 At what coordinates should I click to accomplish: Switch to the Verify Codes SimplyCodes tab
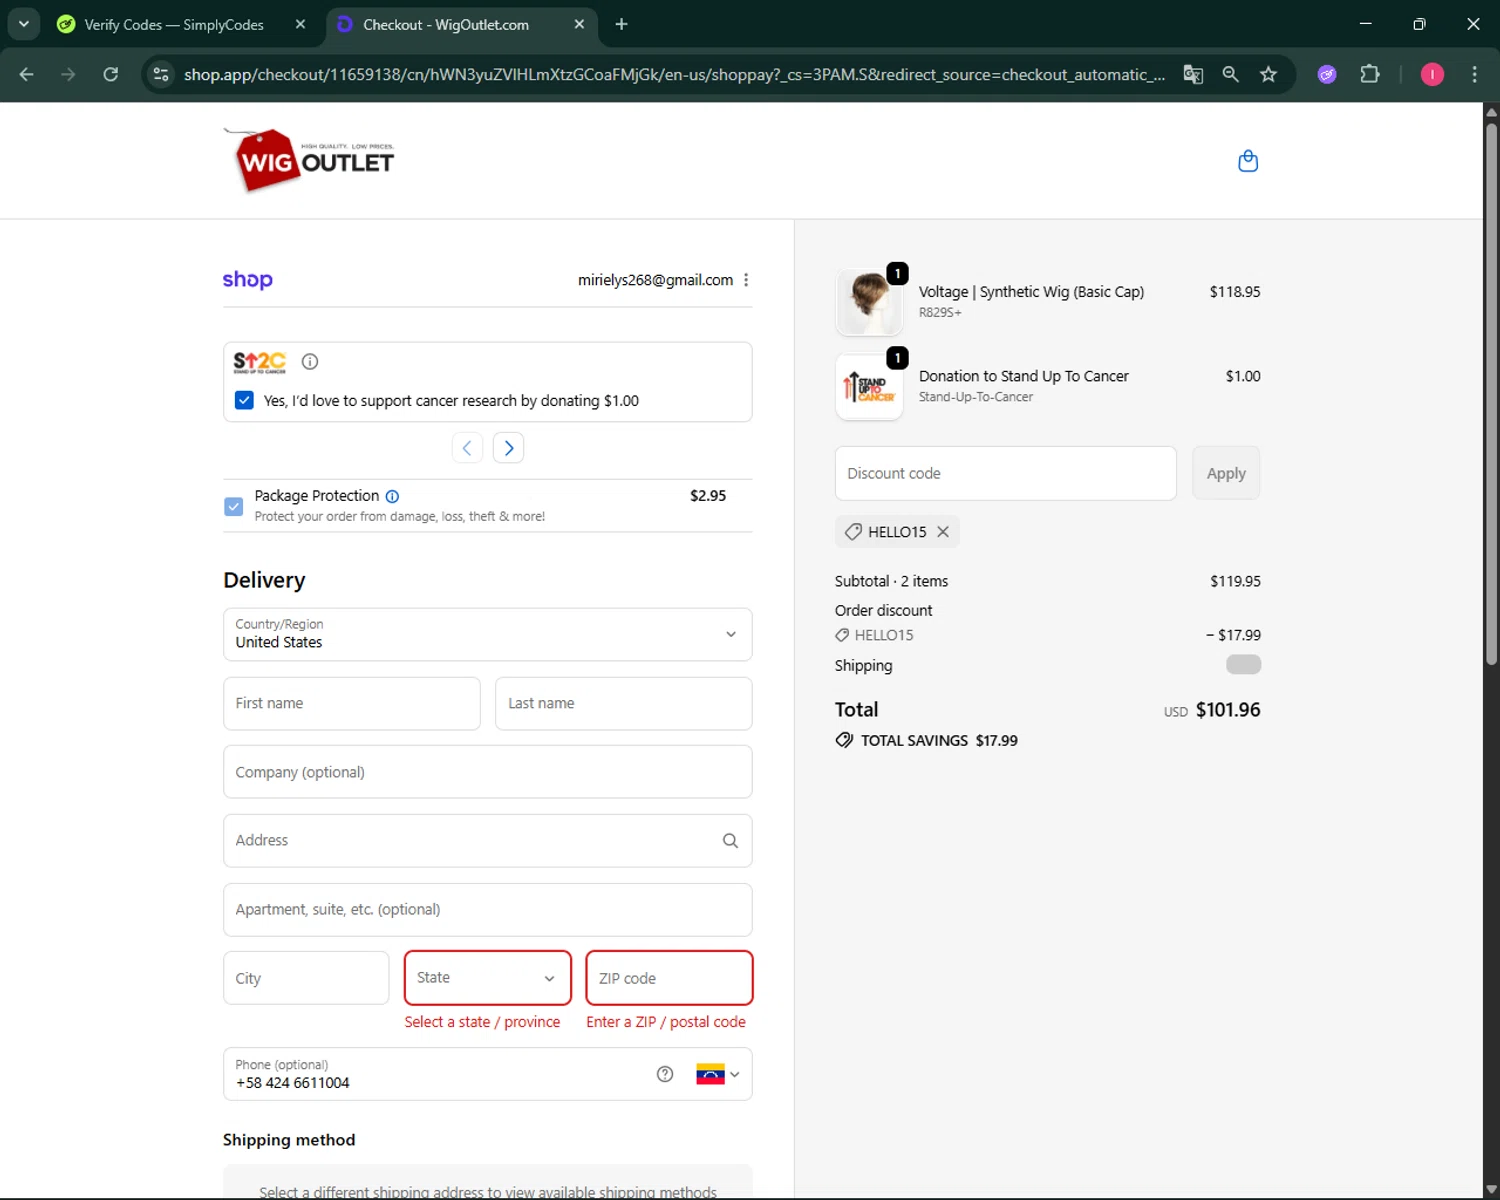[173, 24]
